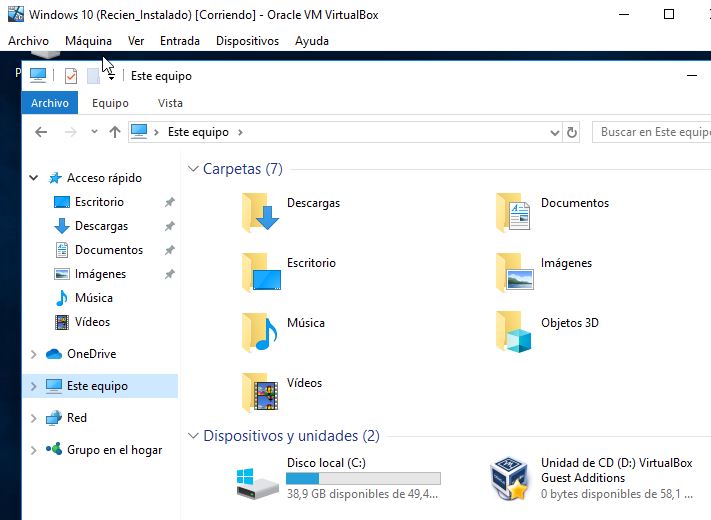Viewport: 711px width, 520px height.
Task: Open the Música folder icon
Action: pyautogui.click(x=261, y=331)
